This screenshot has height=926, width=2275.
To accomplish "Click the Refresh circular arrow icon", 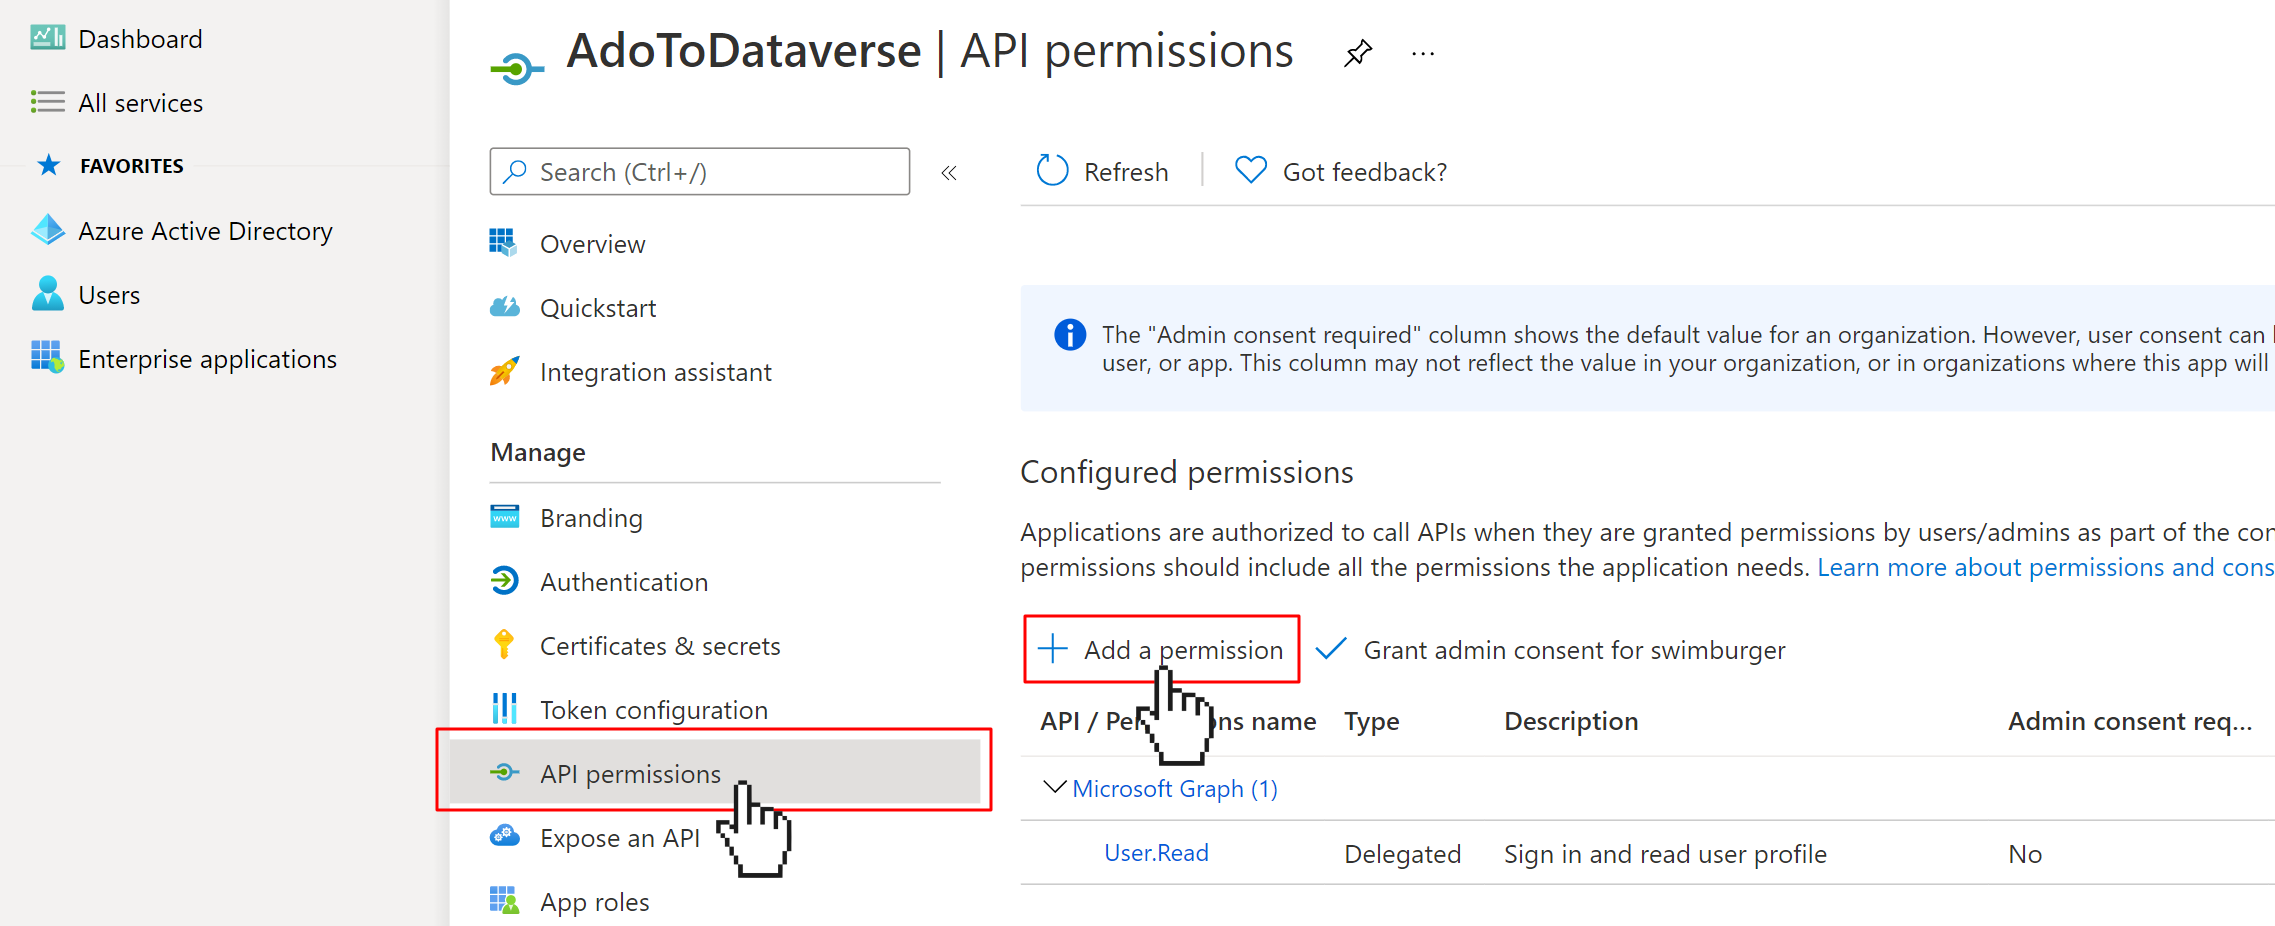I will pos(1052,171).
